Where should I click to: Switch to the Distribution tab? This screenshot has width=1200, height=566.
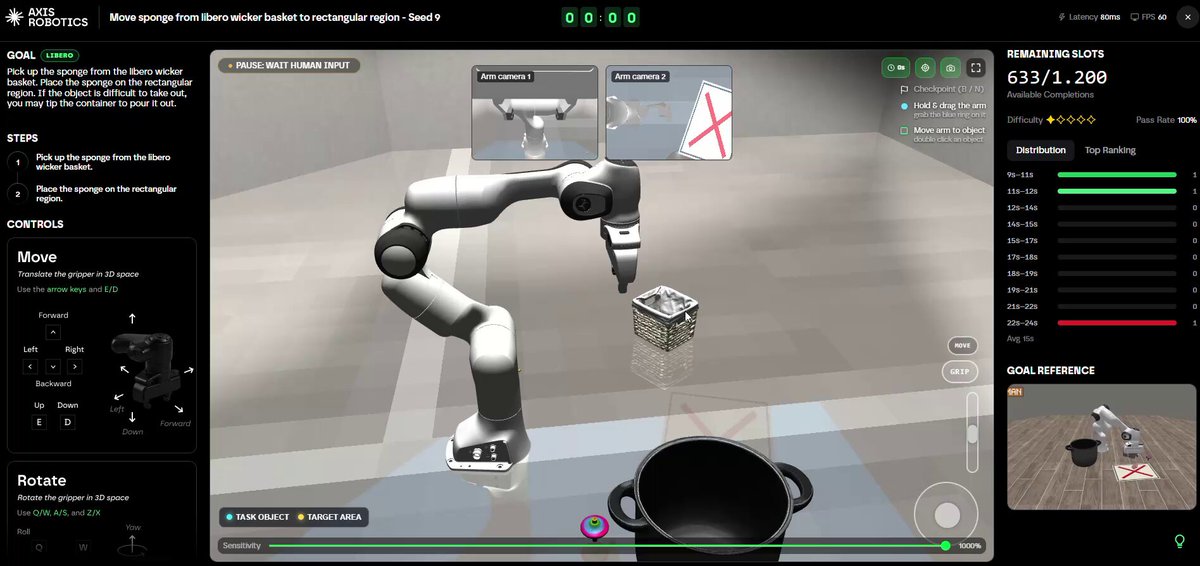coord(1041,150)
